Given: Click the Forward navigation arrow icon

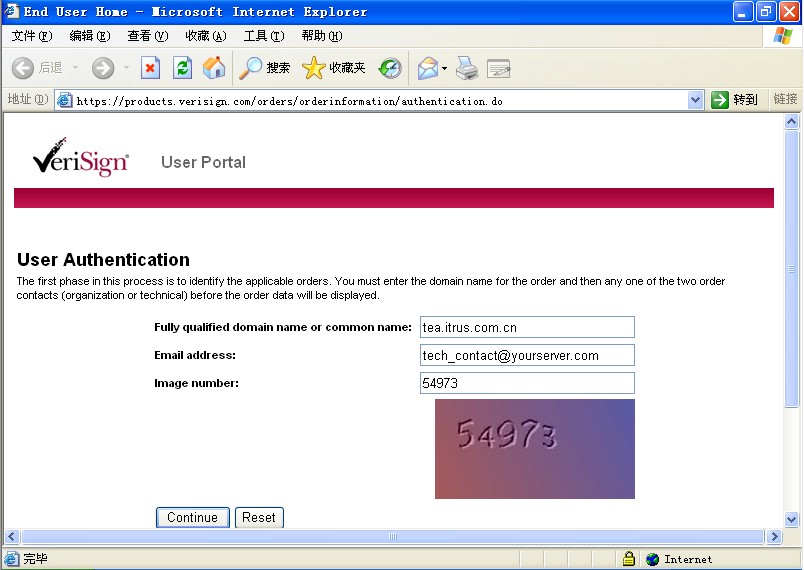Looking at the screenshot, I should [x=103, y=68].
